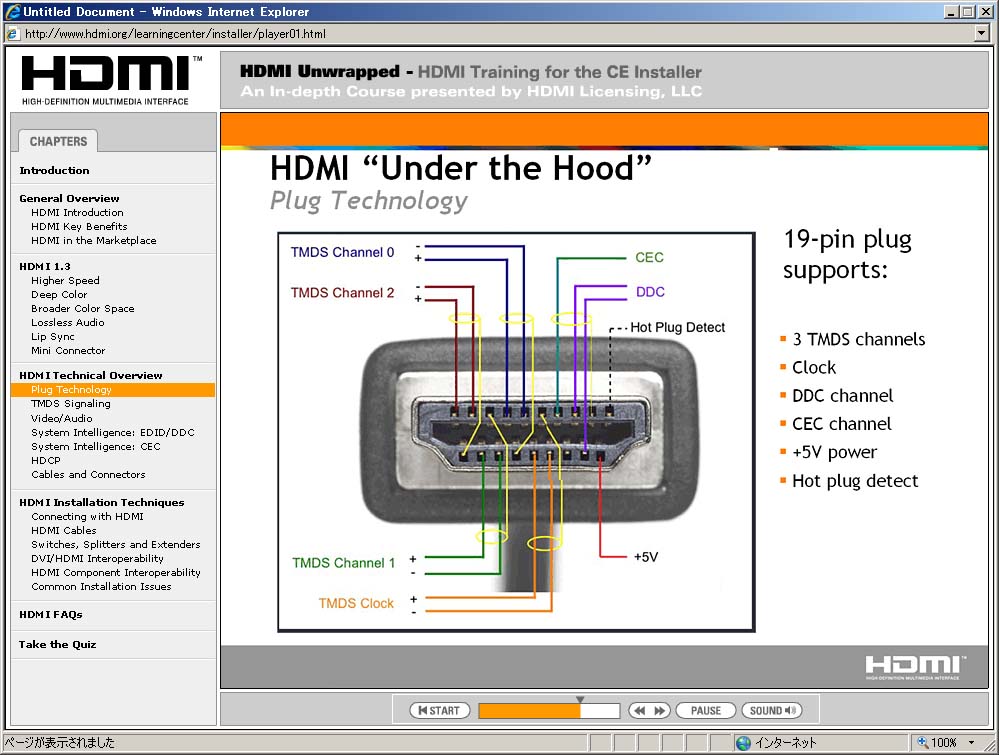Click the 'TMDS Channel 0' diagram label
The image size is (999, 755).
coord(342,252)
